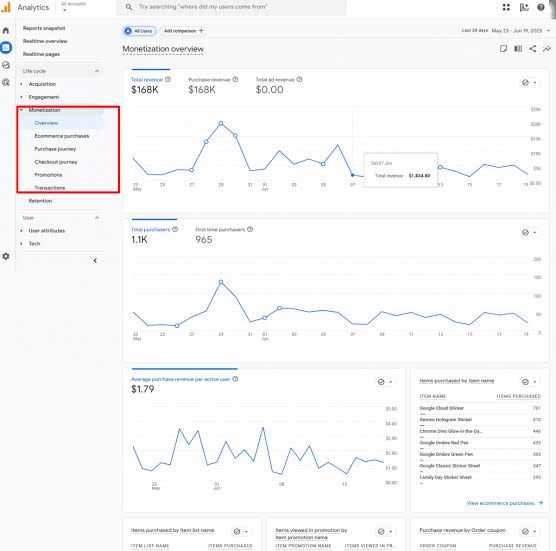Image resolution: width=556 pixels, height=551 pixels.
Task: Click the info icon next to First time purchasers
Action: coord(250,229)
